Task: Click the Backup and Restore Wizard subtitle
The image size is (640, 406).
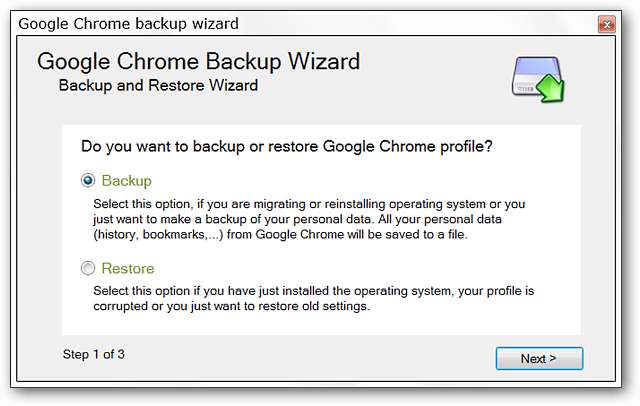Action: pos(158,86)
